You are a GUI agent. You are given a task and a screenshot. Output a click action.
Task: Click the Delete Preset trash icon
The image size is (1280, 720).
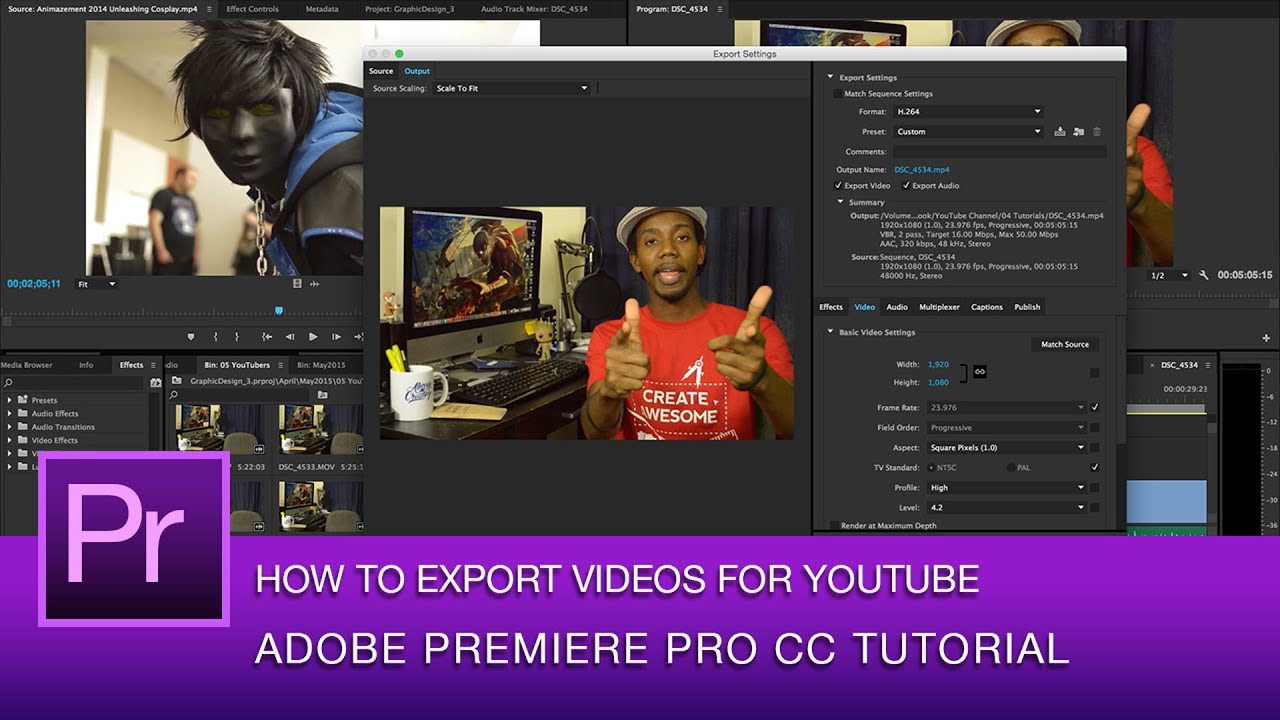[x=1097, y=132]
